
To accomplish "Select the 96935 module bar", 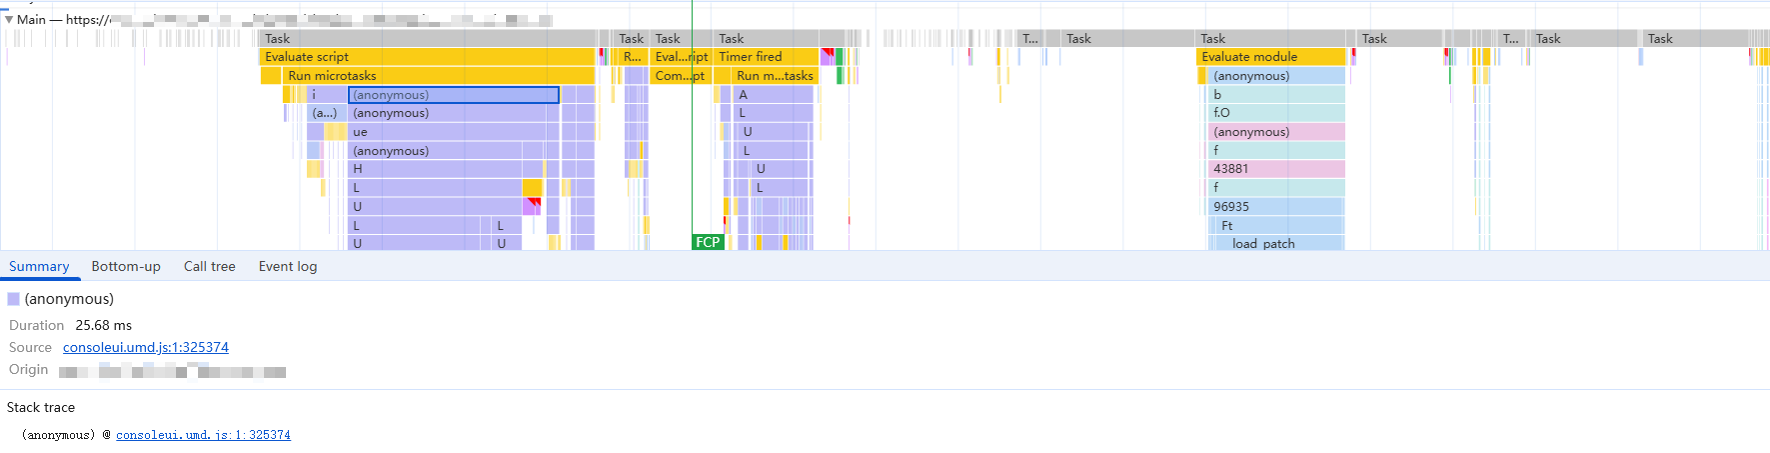I will (x=1277, y=207).
